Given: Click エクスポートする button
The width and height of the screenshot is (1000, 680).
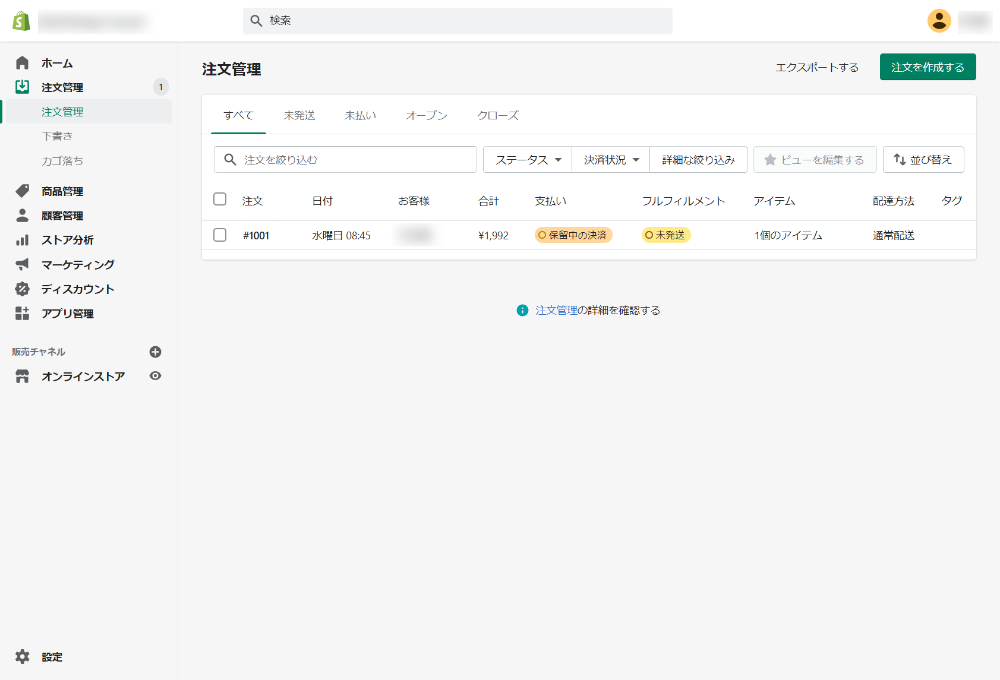Looking at the screenshot, I should click(817, 67).
